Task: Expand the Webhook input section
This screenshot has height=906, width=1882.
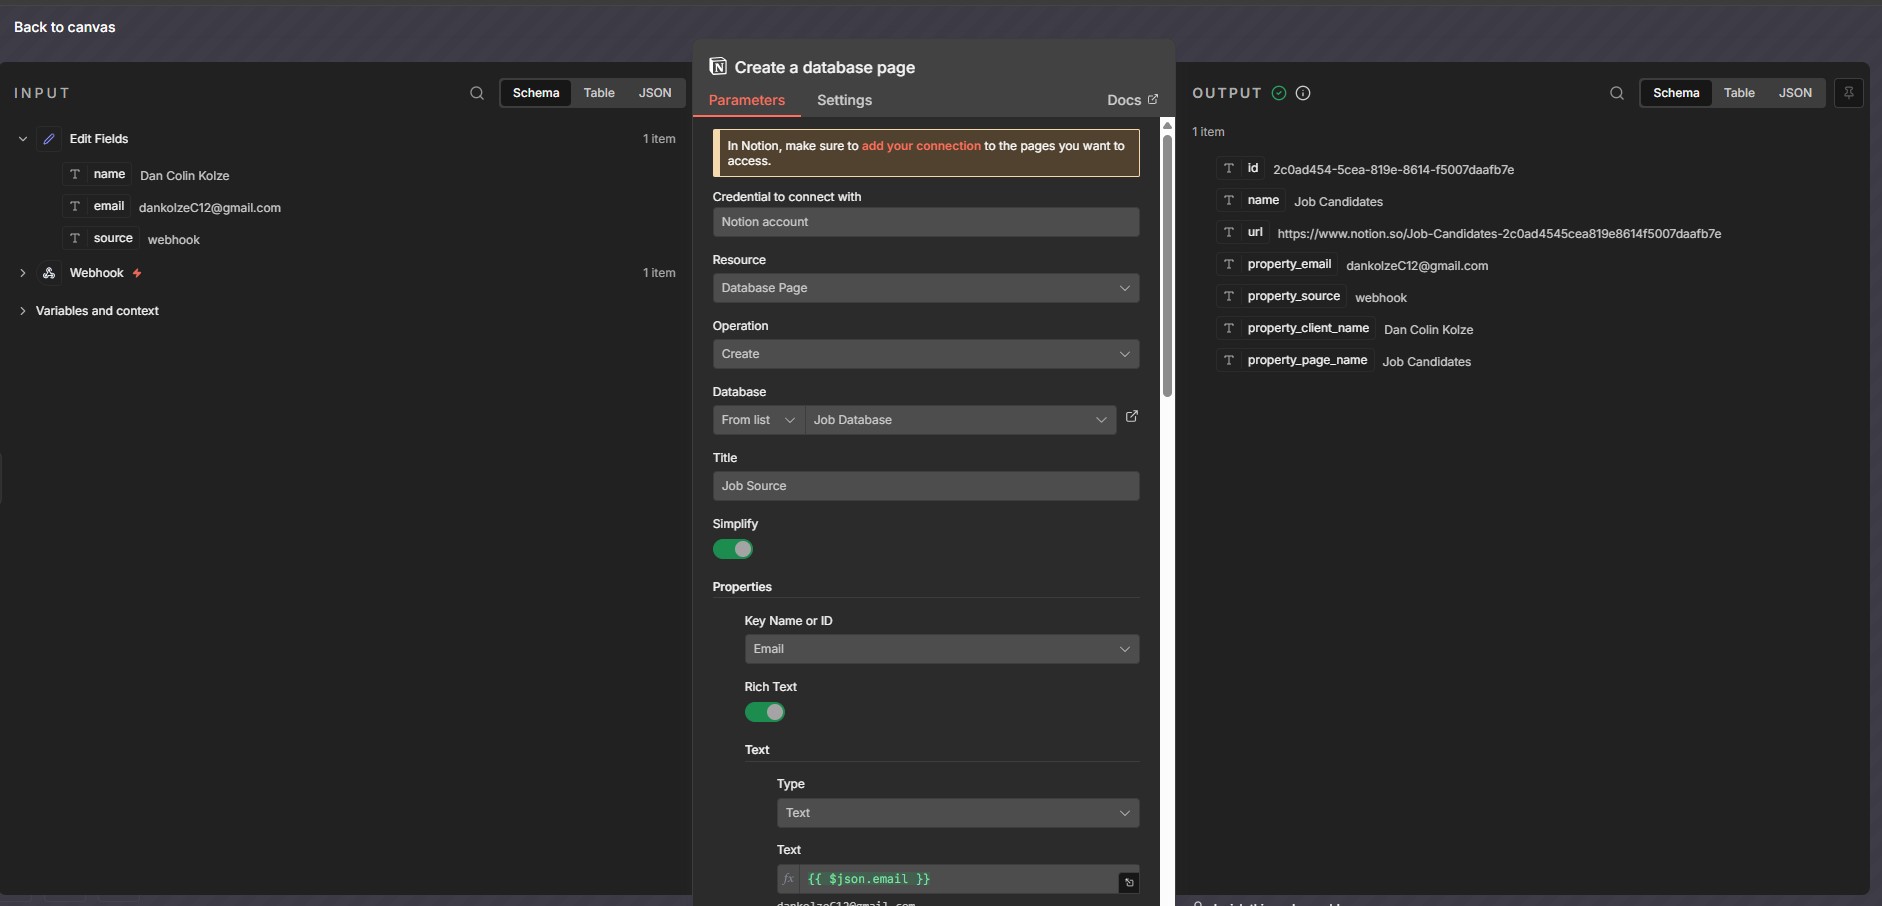Action: 23,273
